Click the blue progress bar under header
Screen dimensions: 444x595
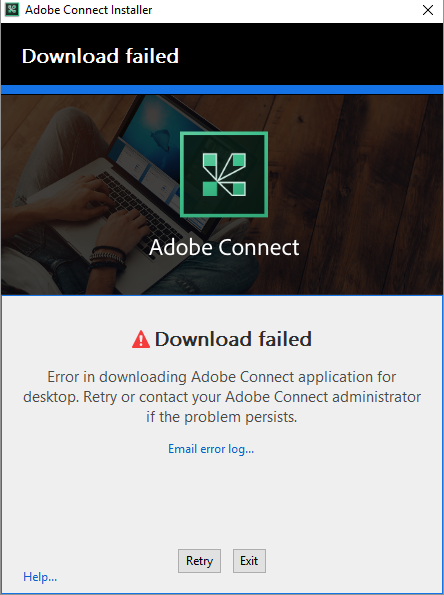(222, 90)
